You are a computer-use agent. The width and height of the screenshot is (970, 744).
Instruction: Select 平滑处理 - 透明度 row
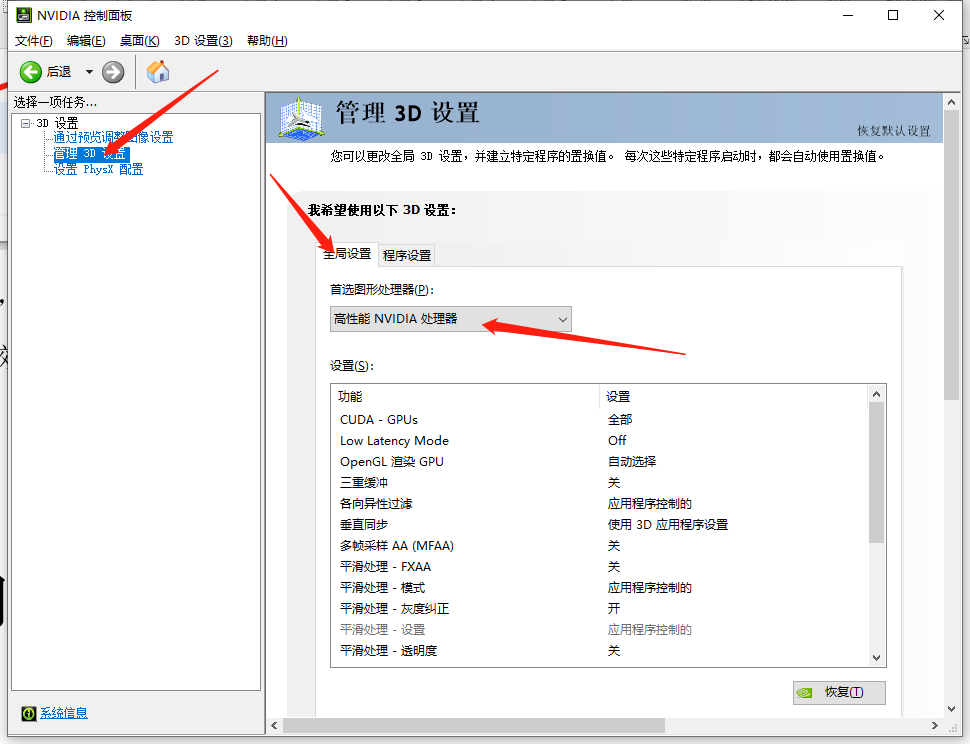599,651
